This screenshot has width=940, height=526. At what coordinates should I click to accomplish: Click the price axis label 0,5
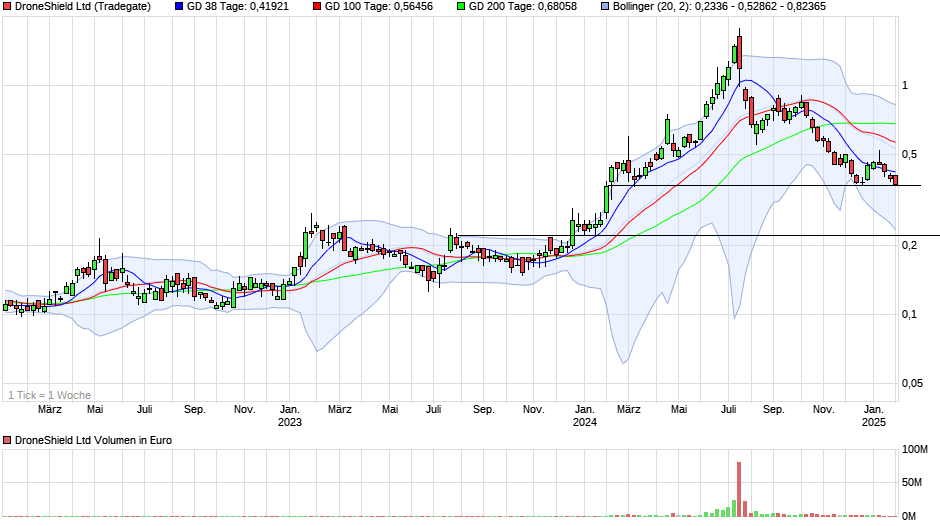pos(909,155)
